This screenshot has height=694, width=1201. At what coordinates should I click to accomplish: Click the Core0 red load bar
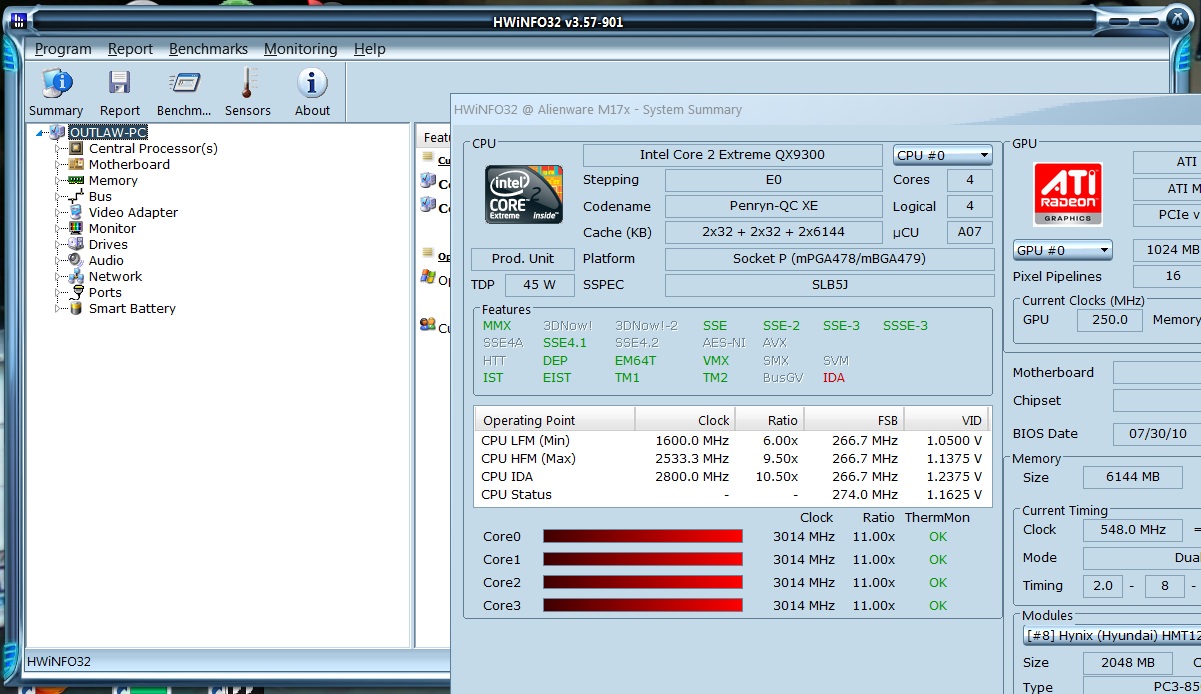642,537
